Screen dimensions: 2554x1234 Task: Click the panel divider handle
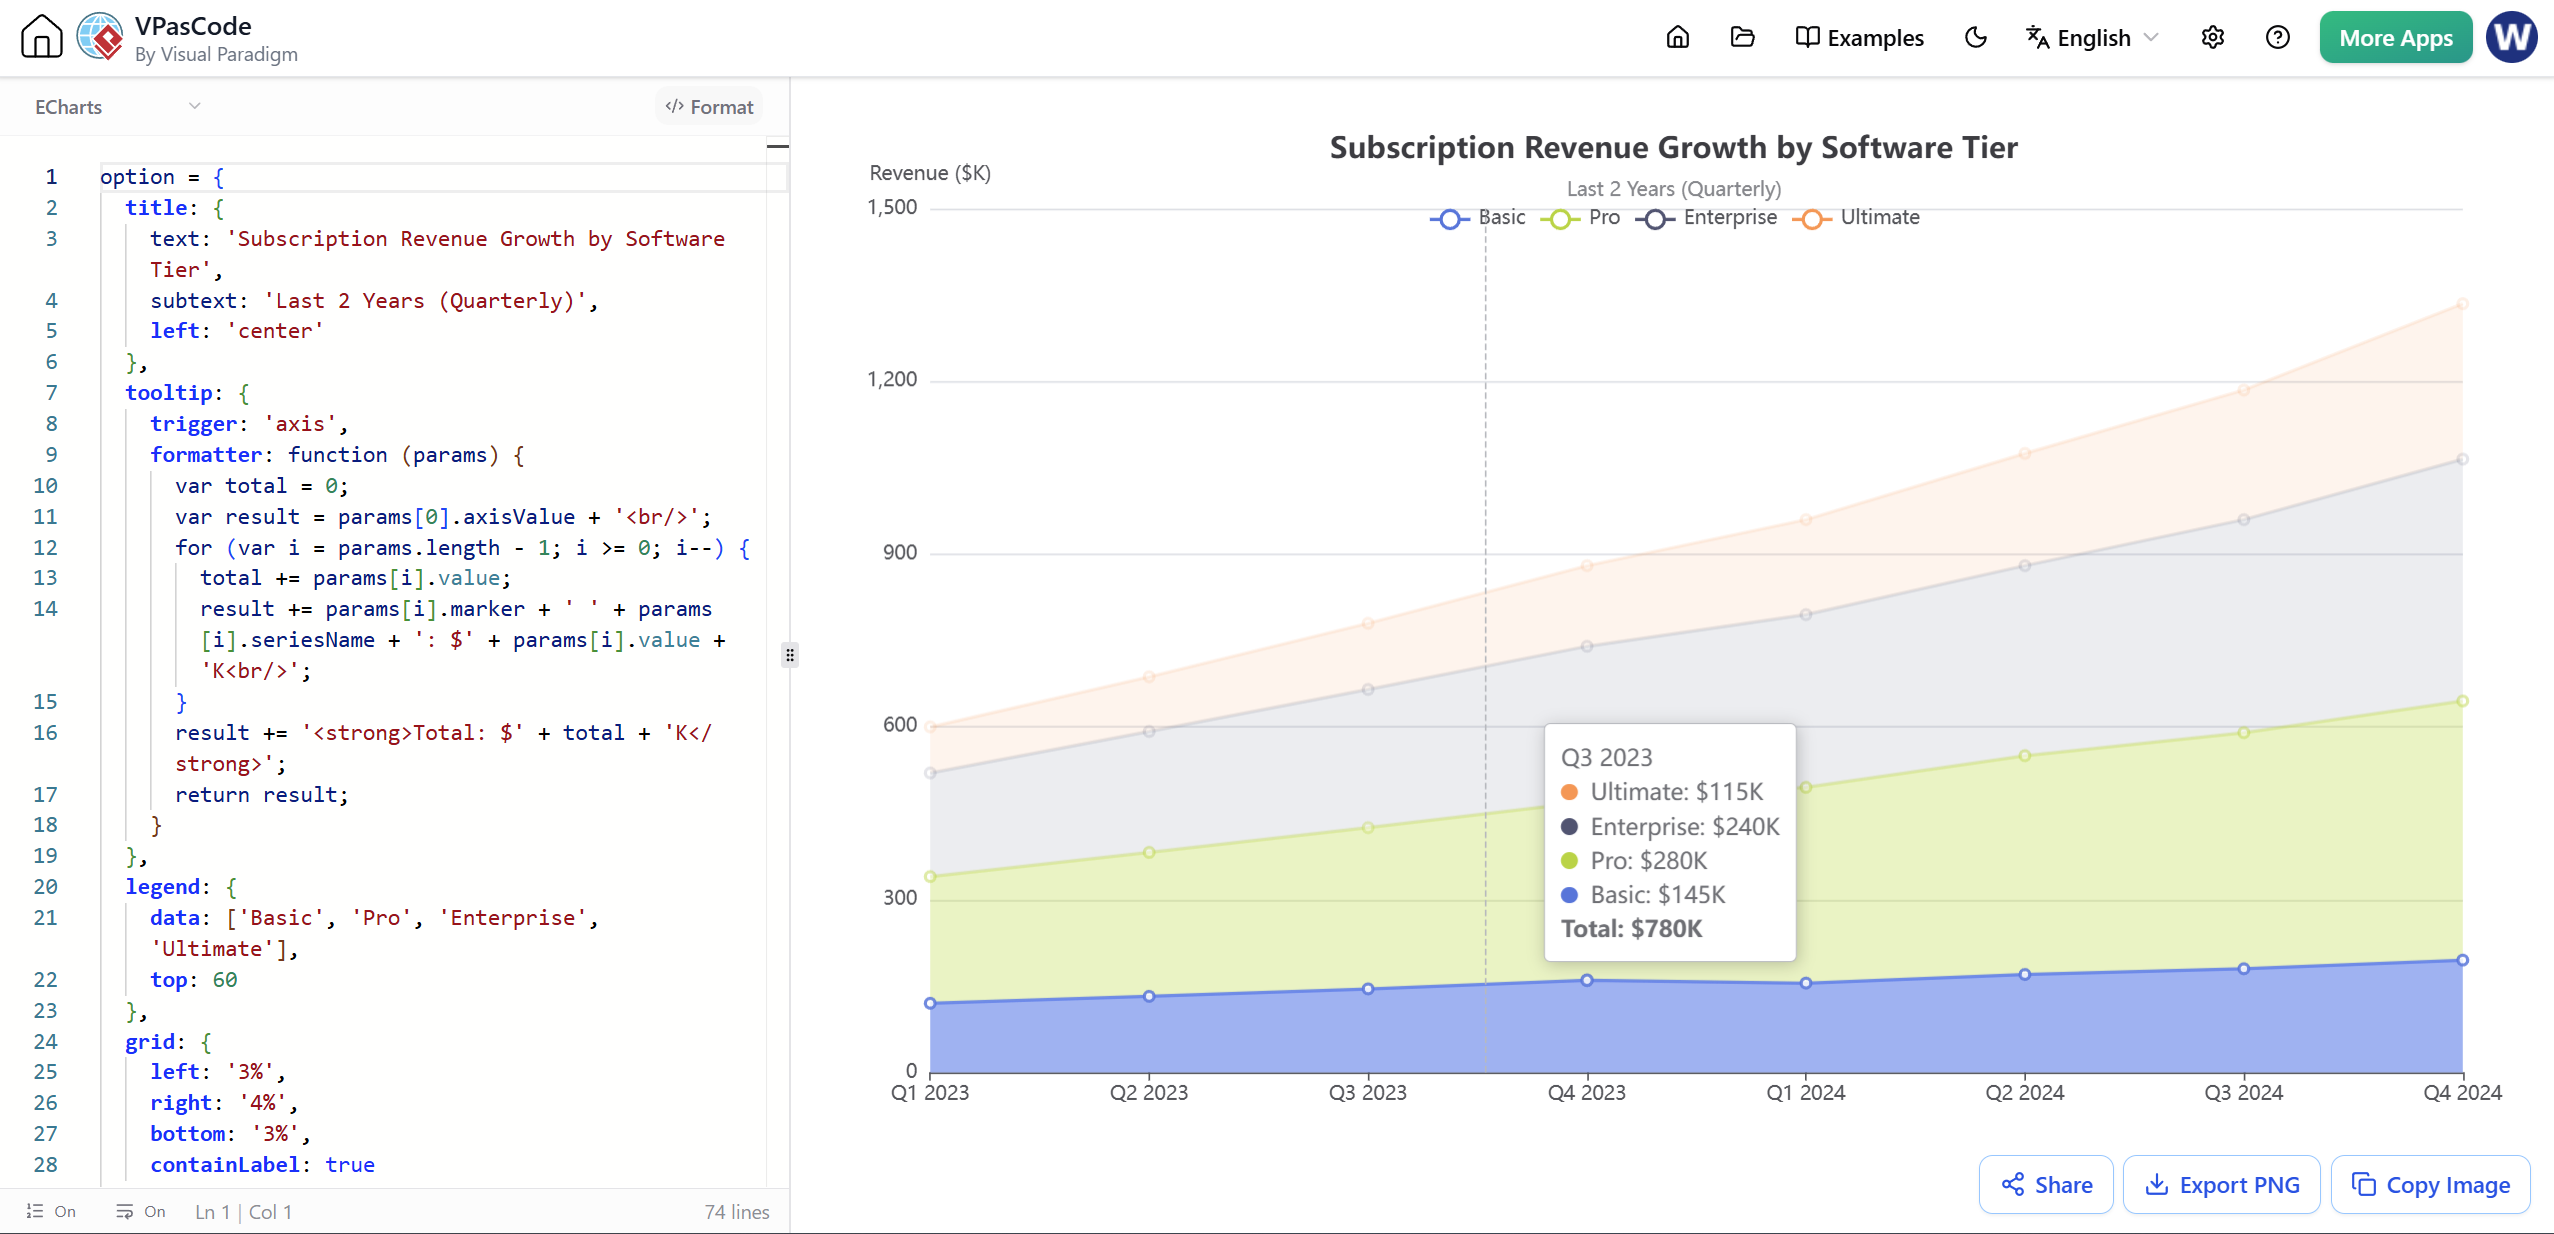point(790,655)
